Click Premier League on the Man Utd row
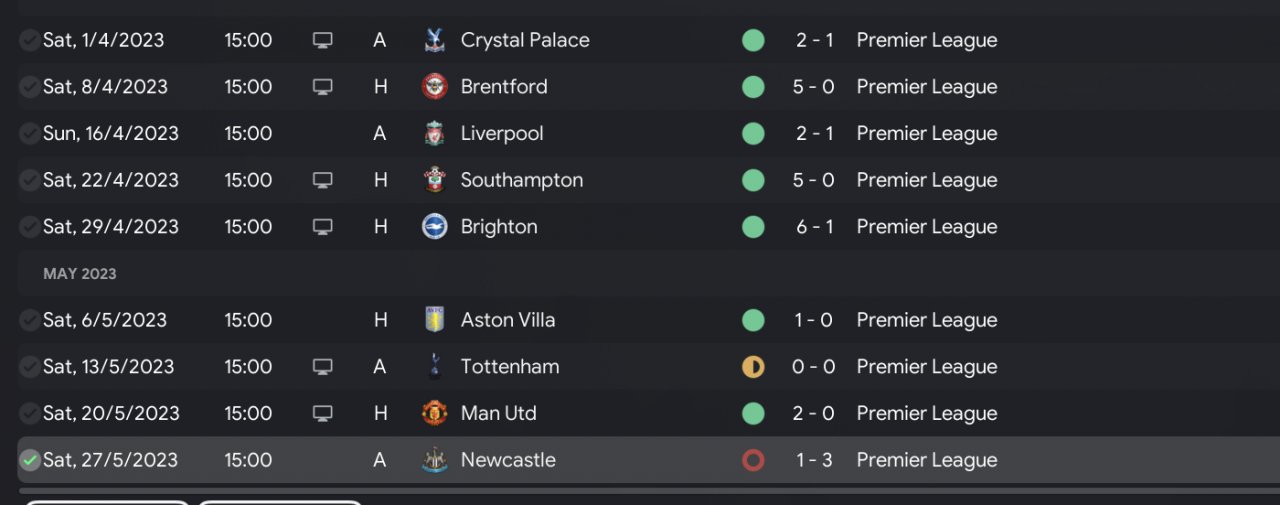This screenshot has height=505, width=1280. pos(926,413)
